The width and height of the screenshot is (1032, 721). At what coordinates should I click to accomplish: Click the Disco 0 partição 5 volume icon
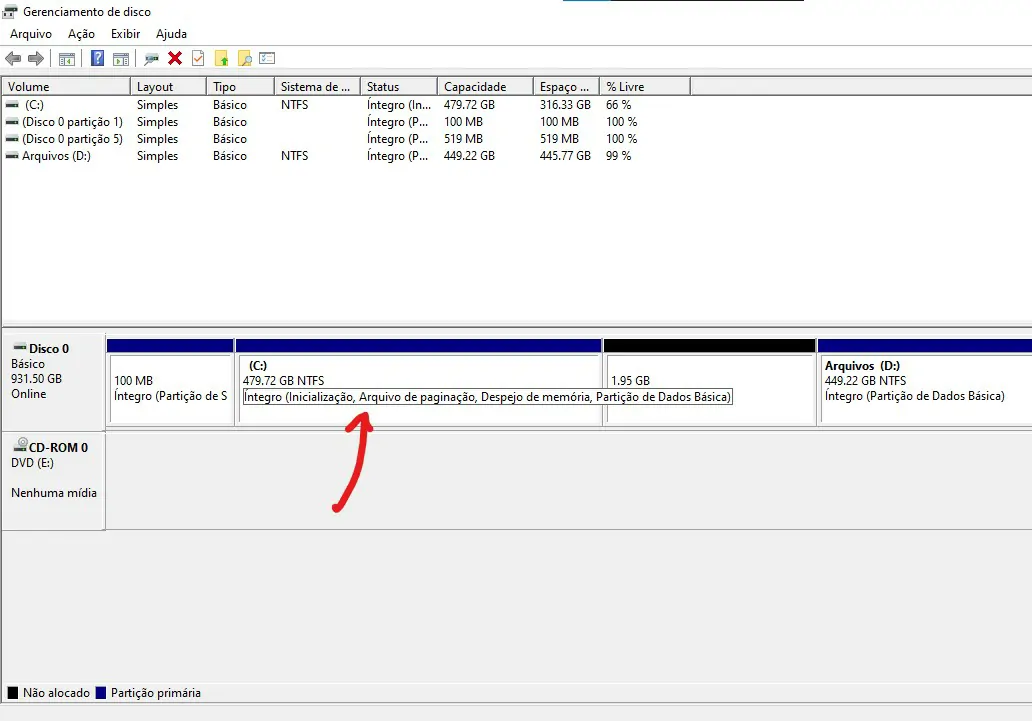pos(12,139)
